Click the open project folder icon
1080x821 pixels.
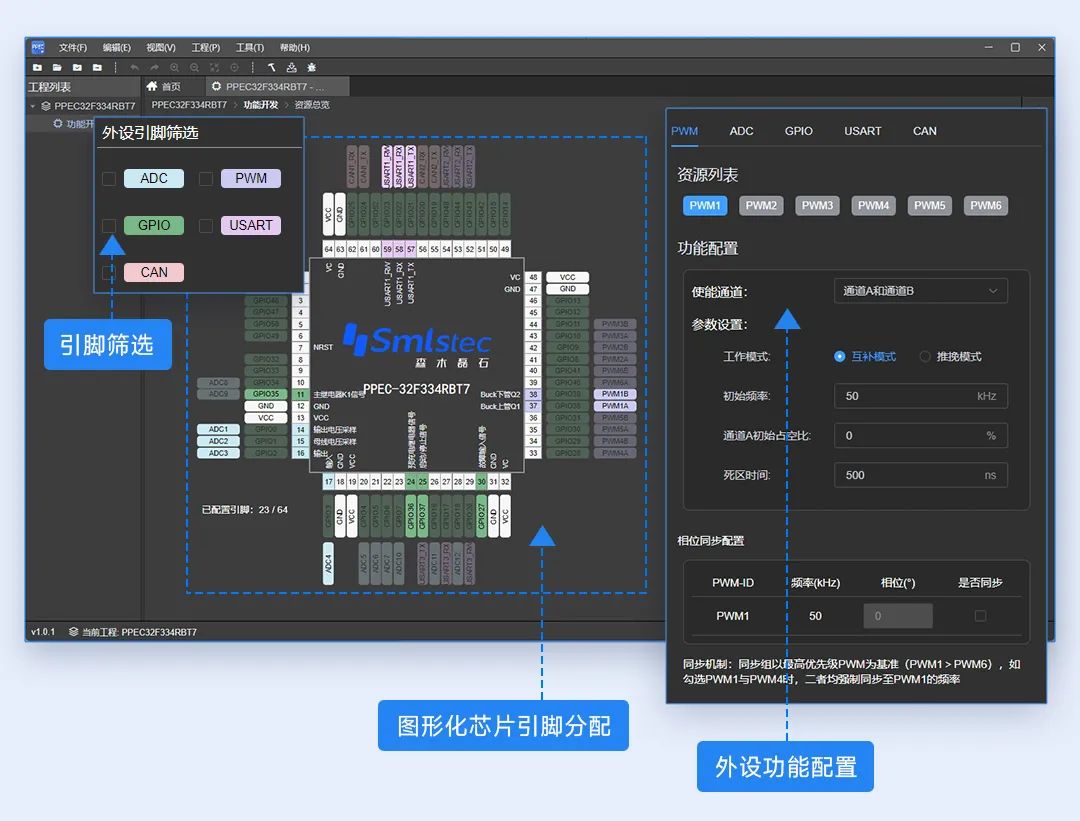tap(57, 67)
